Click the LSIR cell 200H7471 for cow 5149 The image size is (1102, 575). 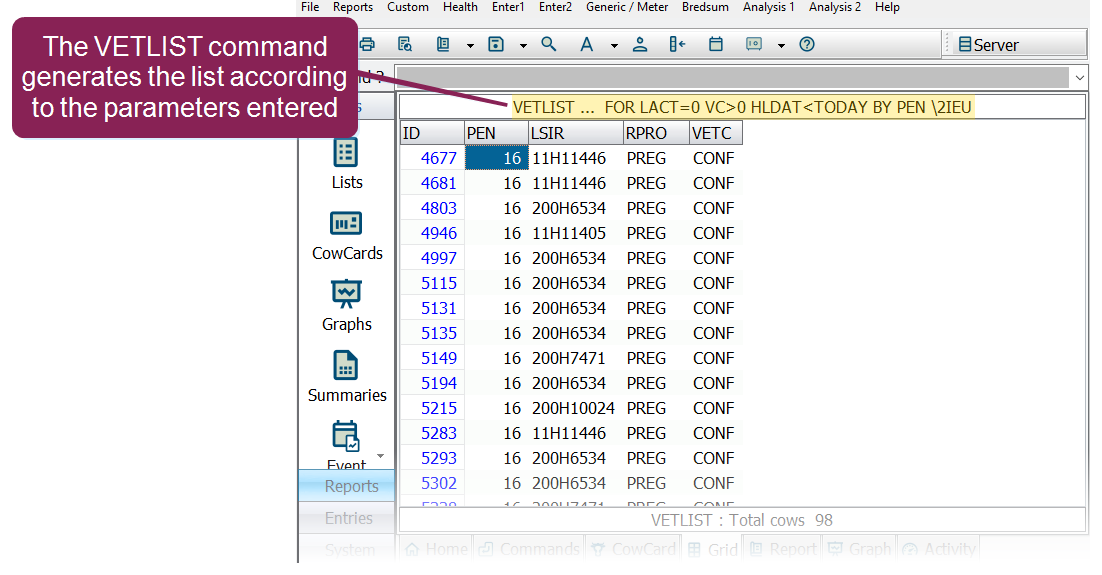point(568,358)
